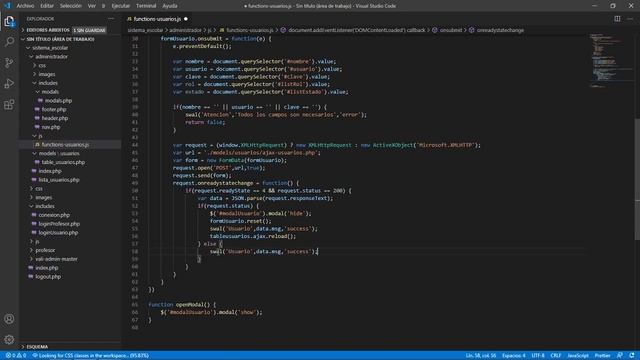
Task: Click the modals.php file icon
Action: point(40,100)
